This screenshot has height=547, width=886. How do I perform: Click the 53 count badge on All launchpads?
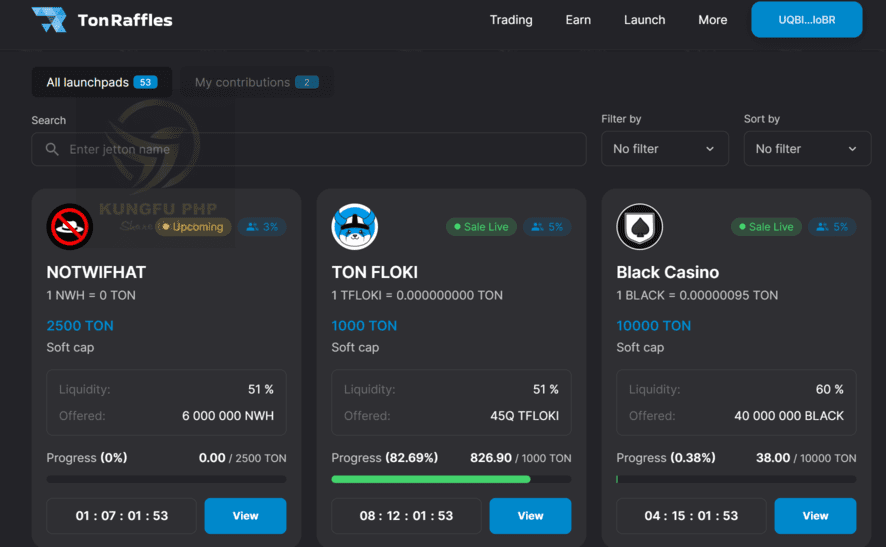pos(145,83)
